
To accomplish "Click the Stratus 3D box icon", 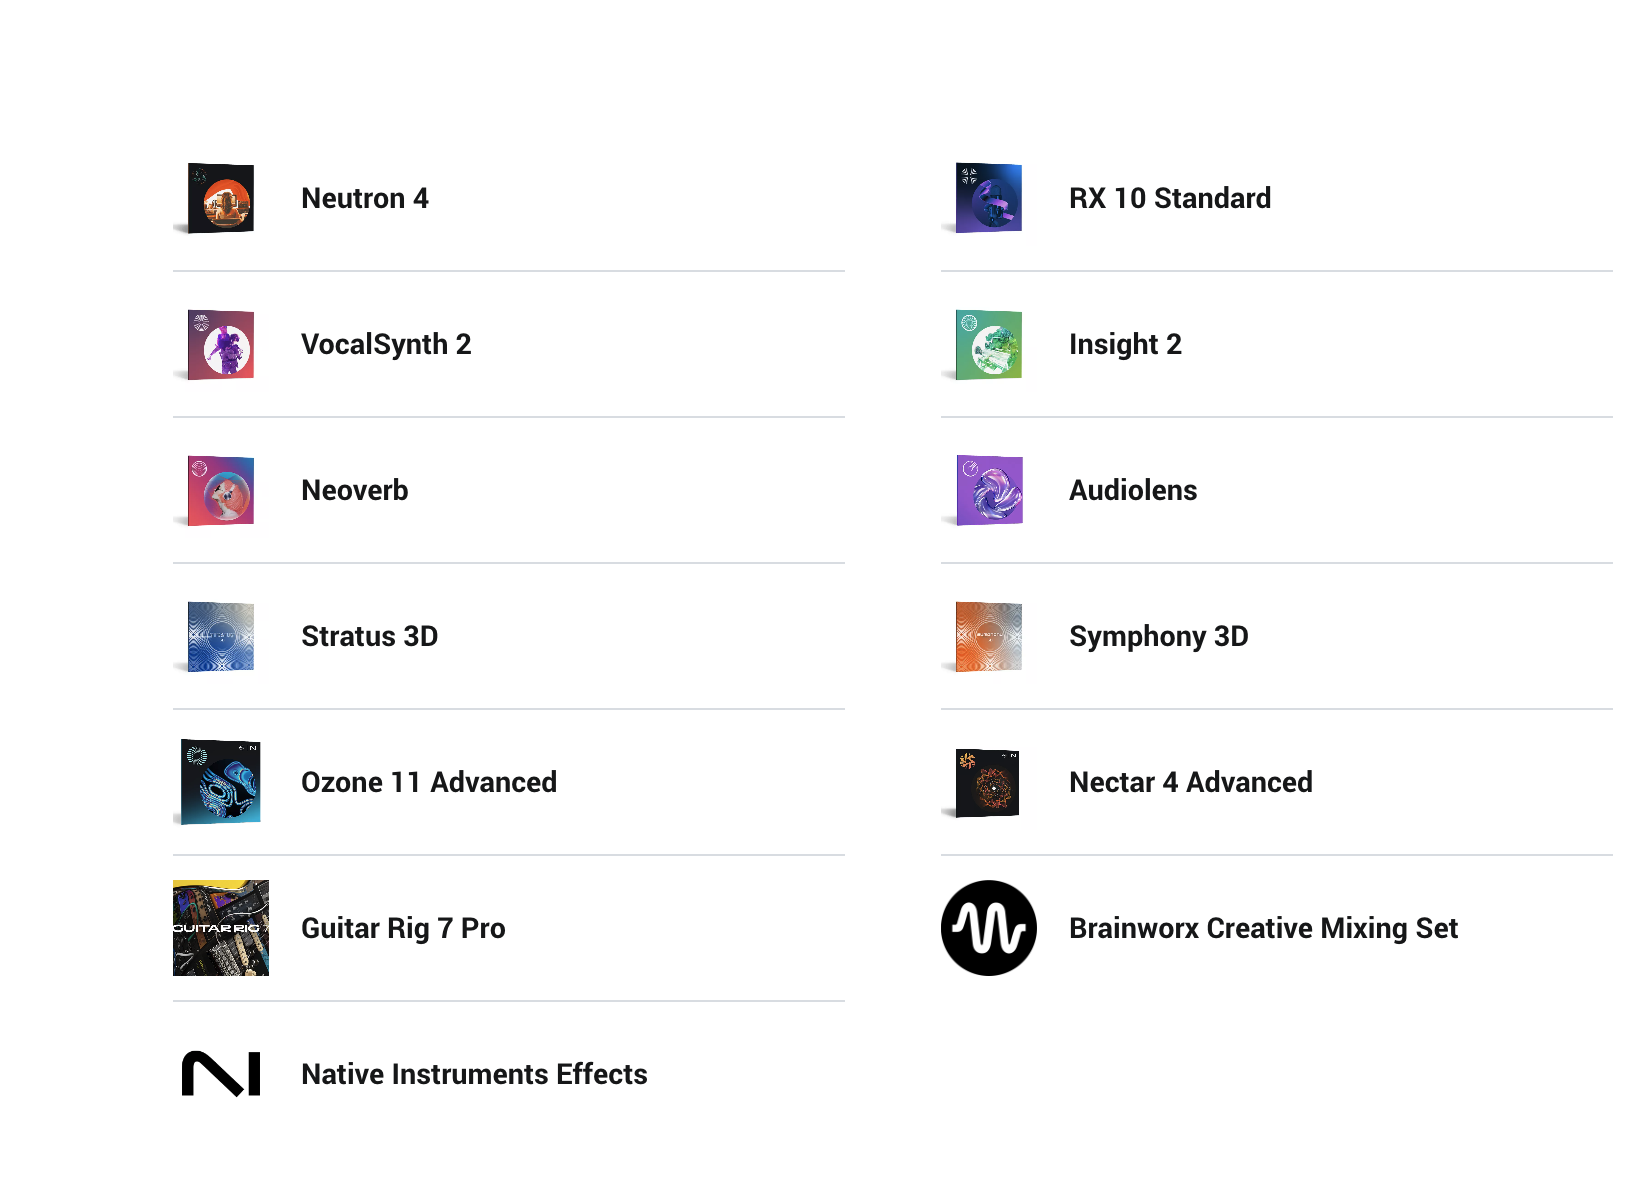I will [221, 637].
